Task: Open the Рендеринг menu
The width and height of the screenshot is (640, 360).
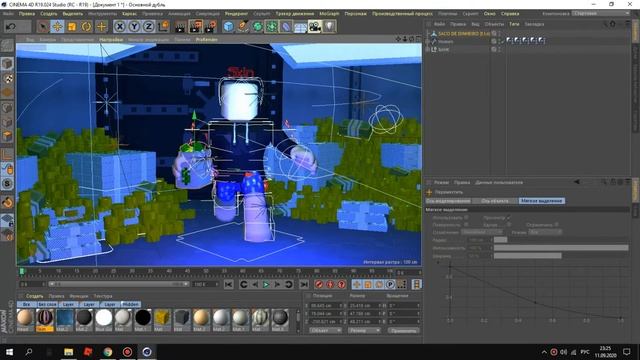Action: [236, 13]
